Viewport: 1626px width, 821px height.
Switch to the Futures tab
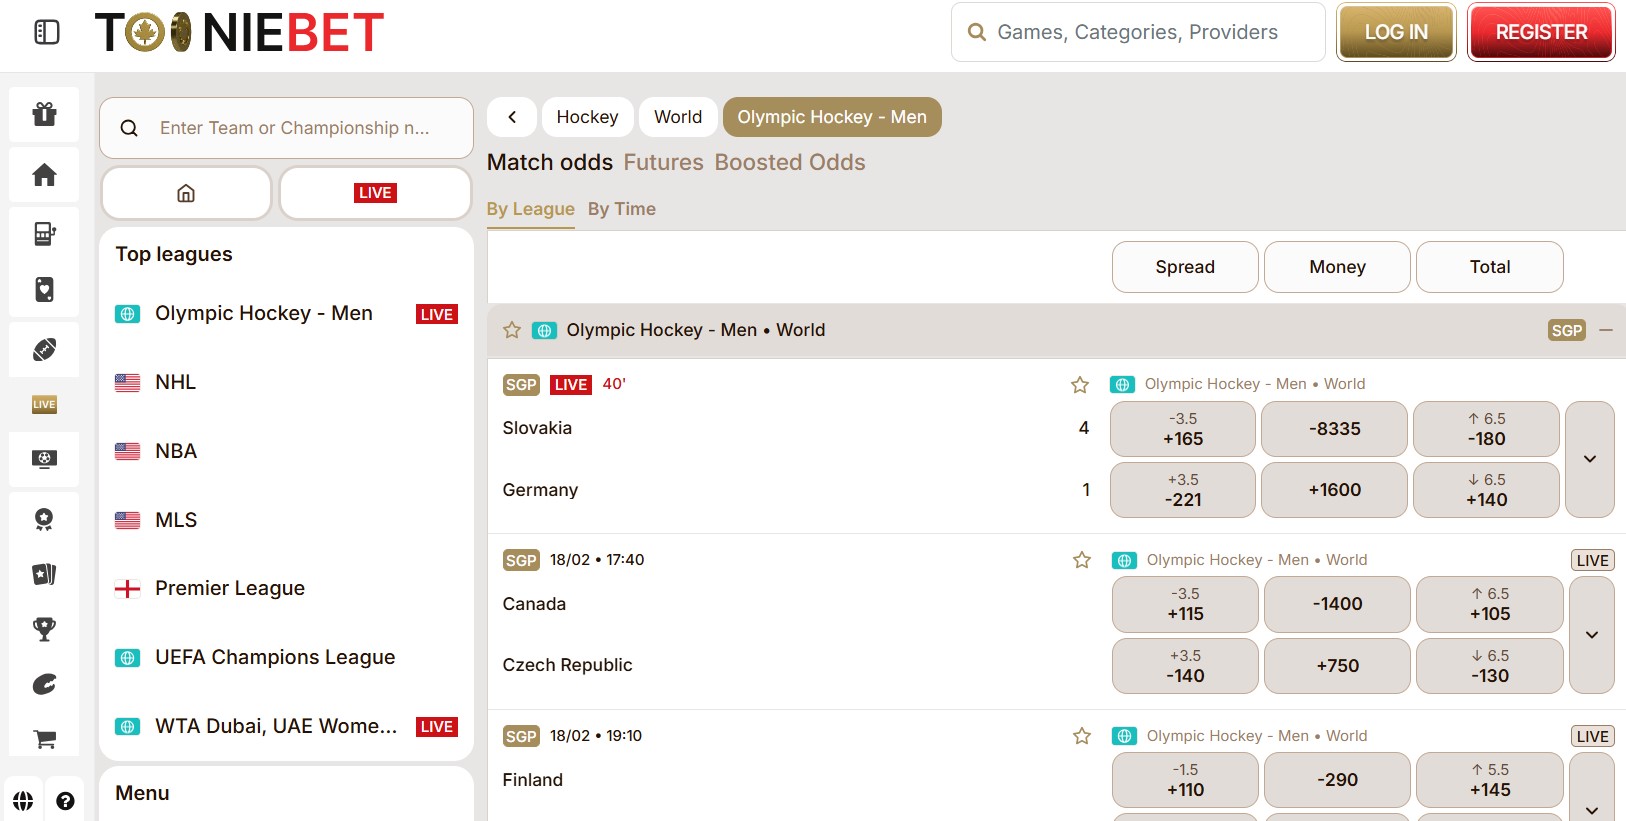coord(663,162)
